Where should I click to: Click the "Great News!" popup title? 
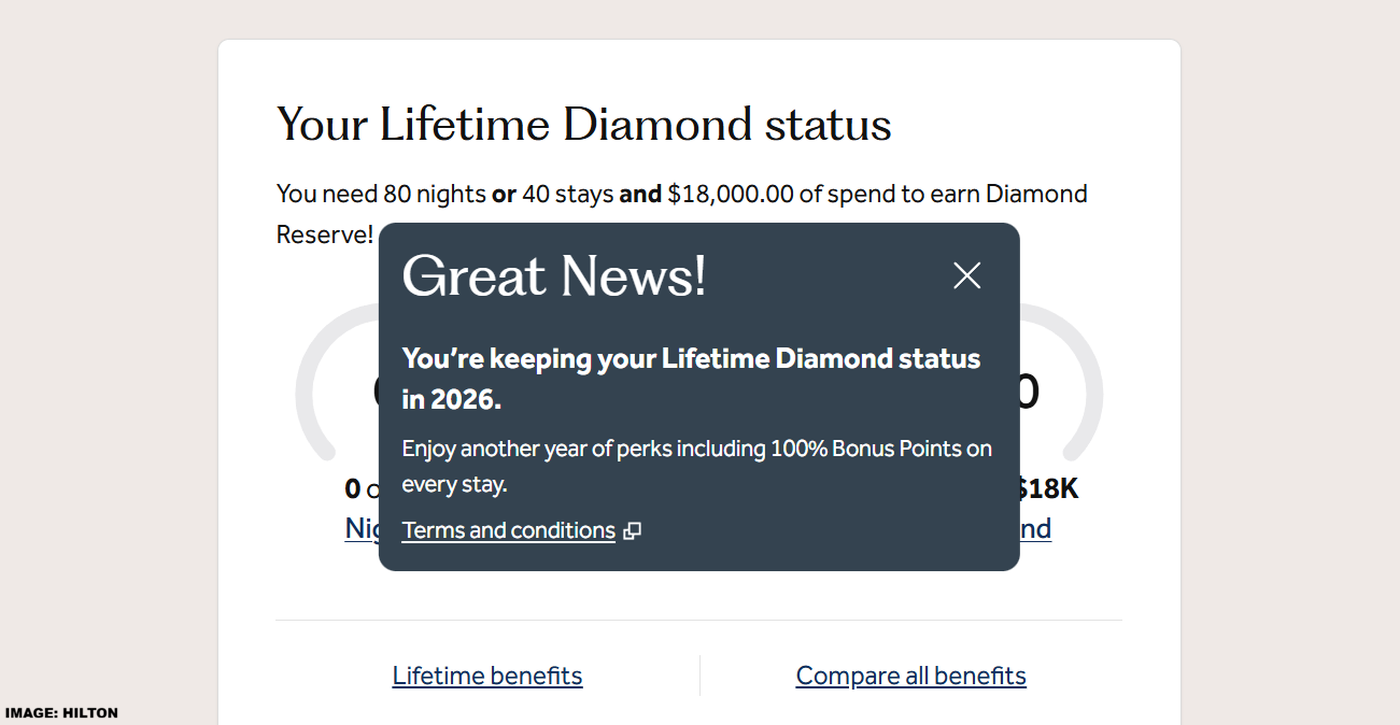tap(554, 276)
